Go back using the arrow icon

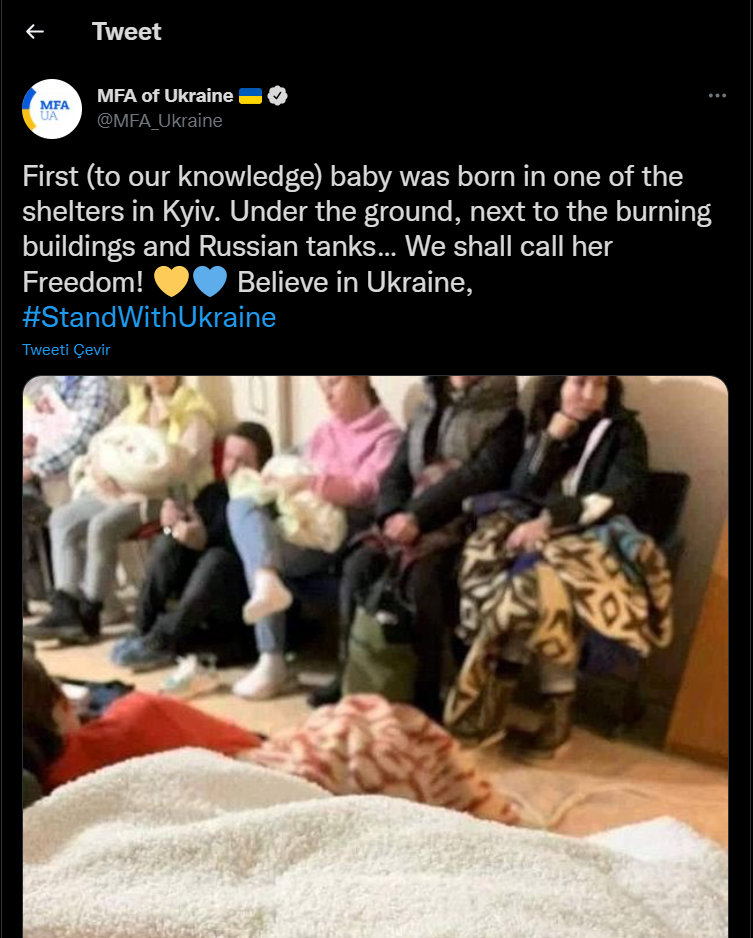coord(35,32)
